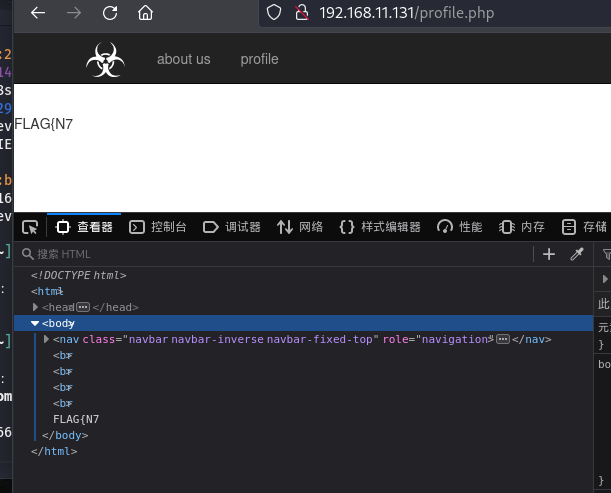
Task: Click the create new node plus button
Action: click(549, 254)
